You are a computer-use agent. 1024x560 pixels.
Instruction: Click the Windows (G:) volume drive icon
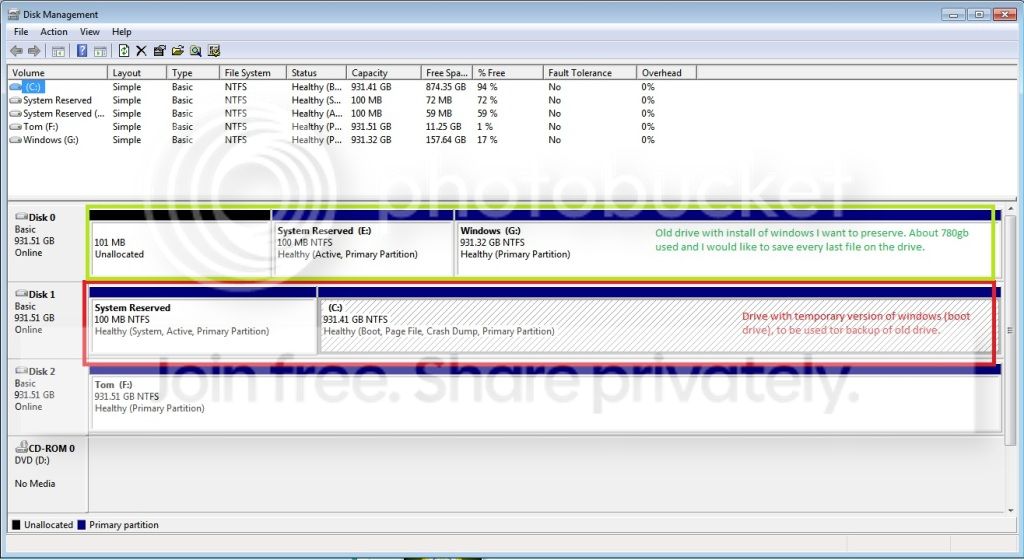click(x=16, y=140)
